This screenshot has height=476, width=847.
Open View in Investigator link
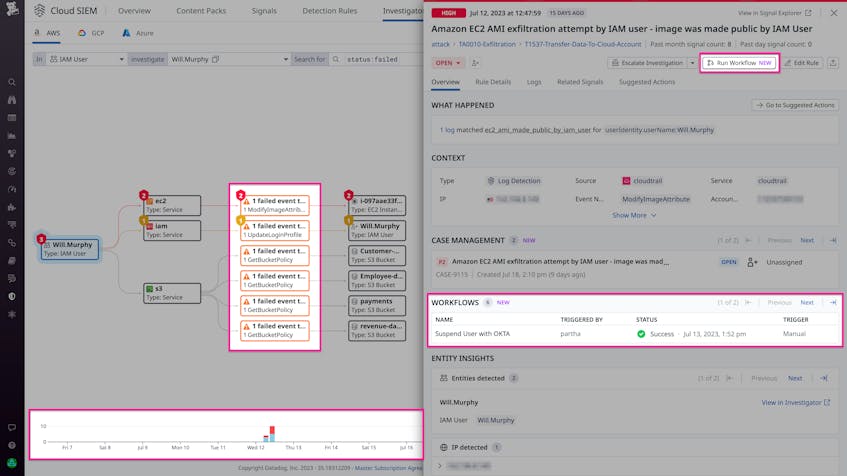796,403
